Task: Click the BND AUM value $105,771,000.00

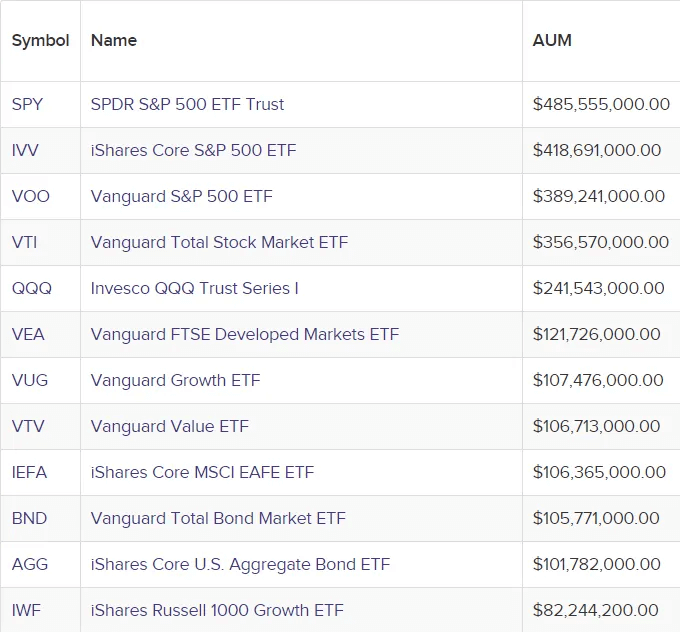Action: [596, 518]
